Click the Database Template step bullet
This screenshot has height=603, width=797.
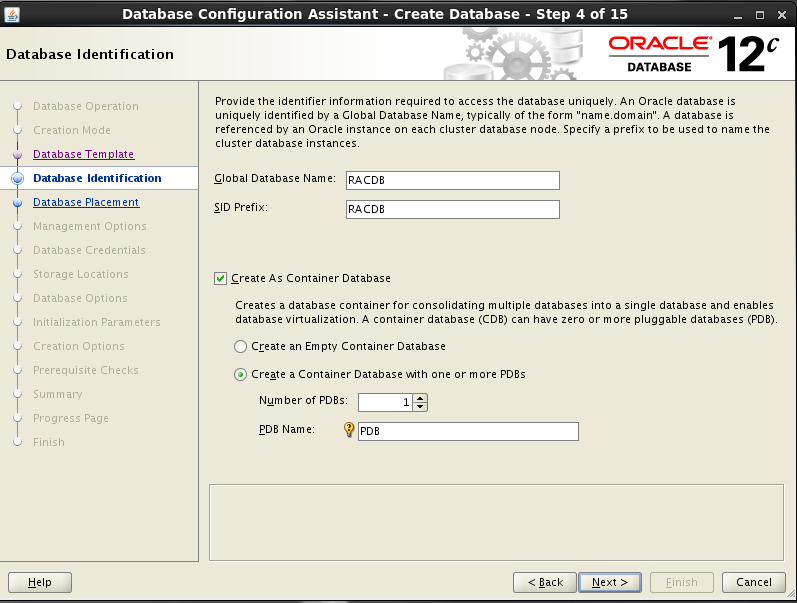(x=18, y=155)
